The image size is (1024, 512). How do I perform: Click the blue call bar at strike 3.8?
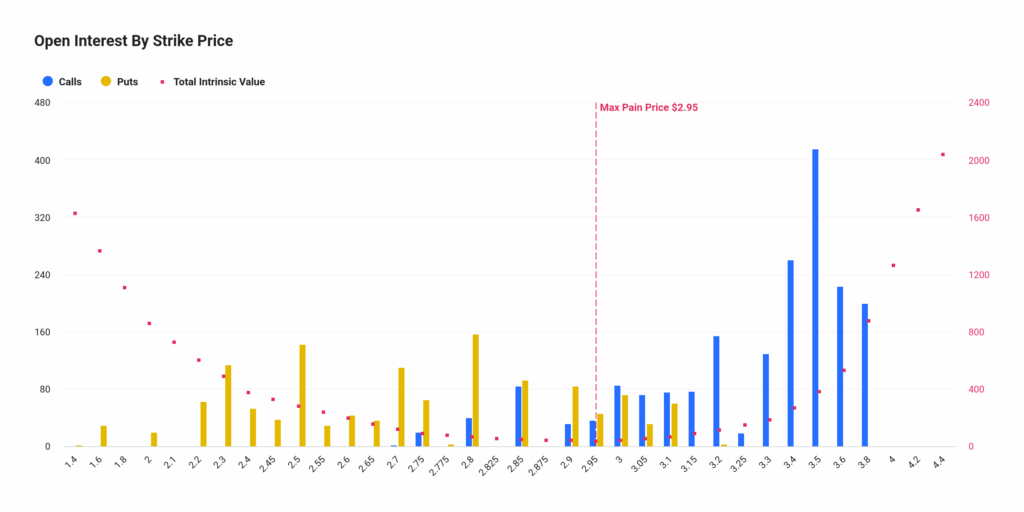pos(865,375)
